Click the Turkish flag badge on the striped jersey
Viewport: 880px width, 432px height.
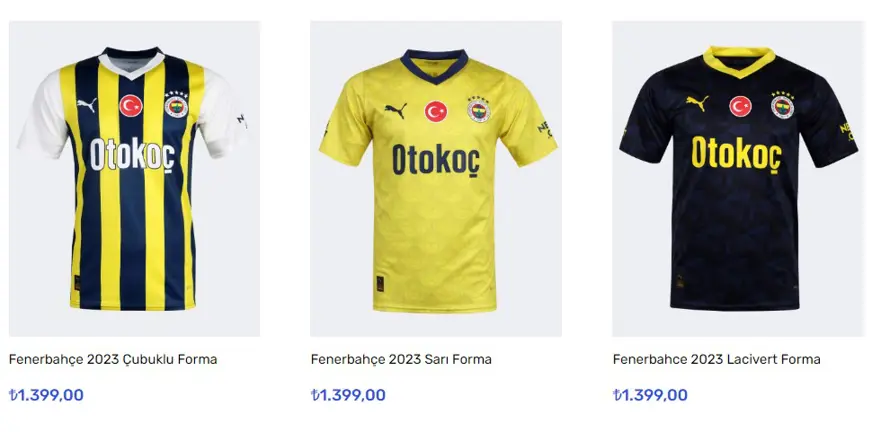tap(131, 105)
